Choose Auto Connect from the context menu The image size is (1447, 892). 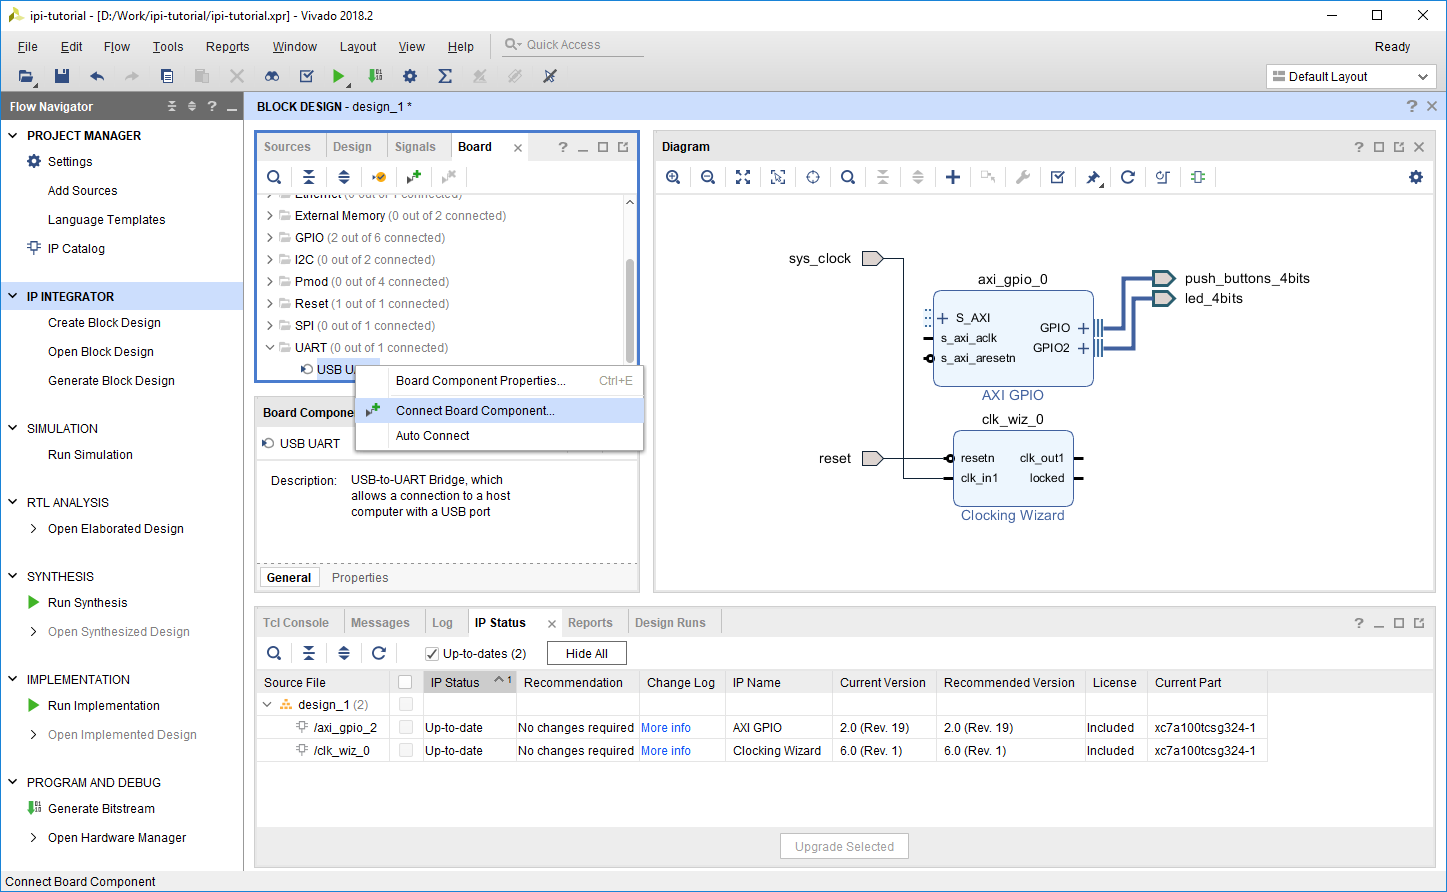click(500, 436)
